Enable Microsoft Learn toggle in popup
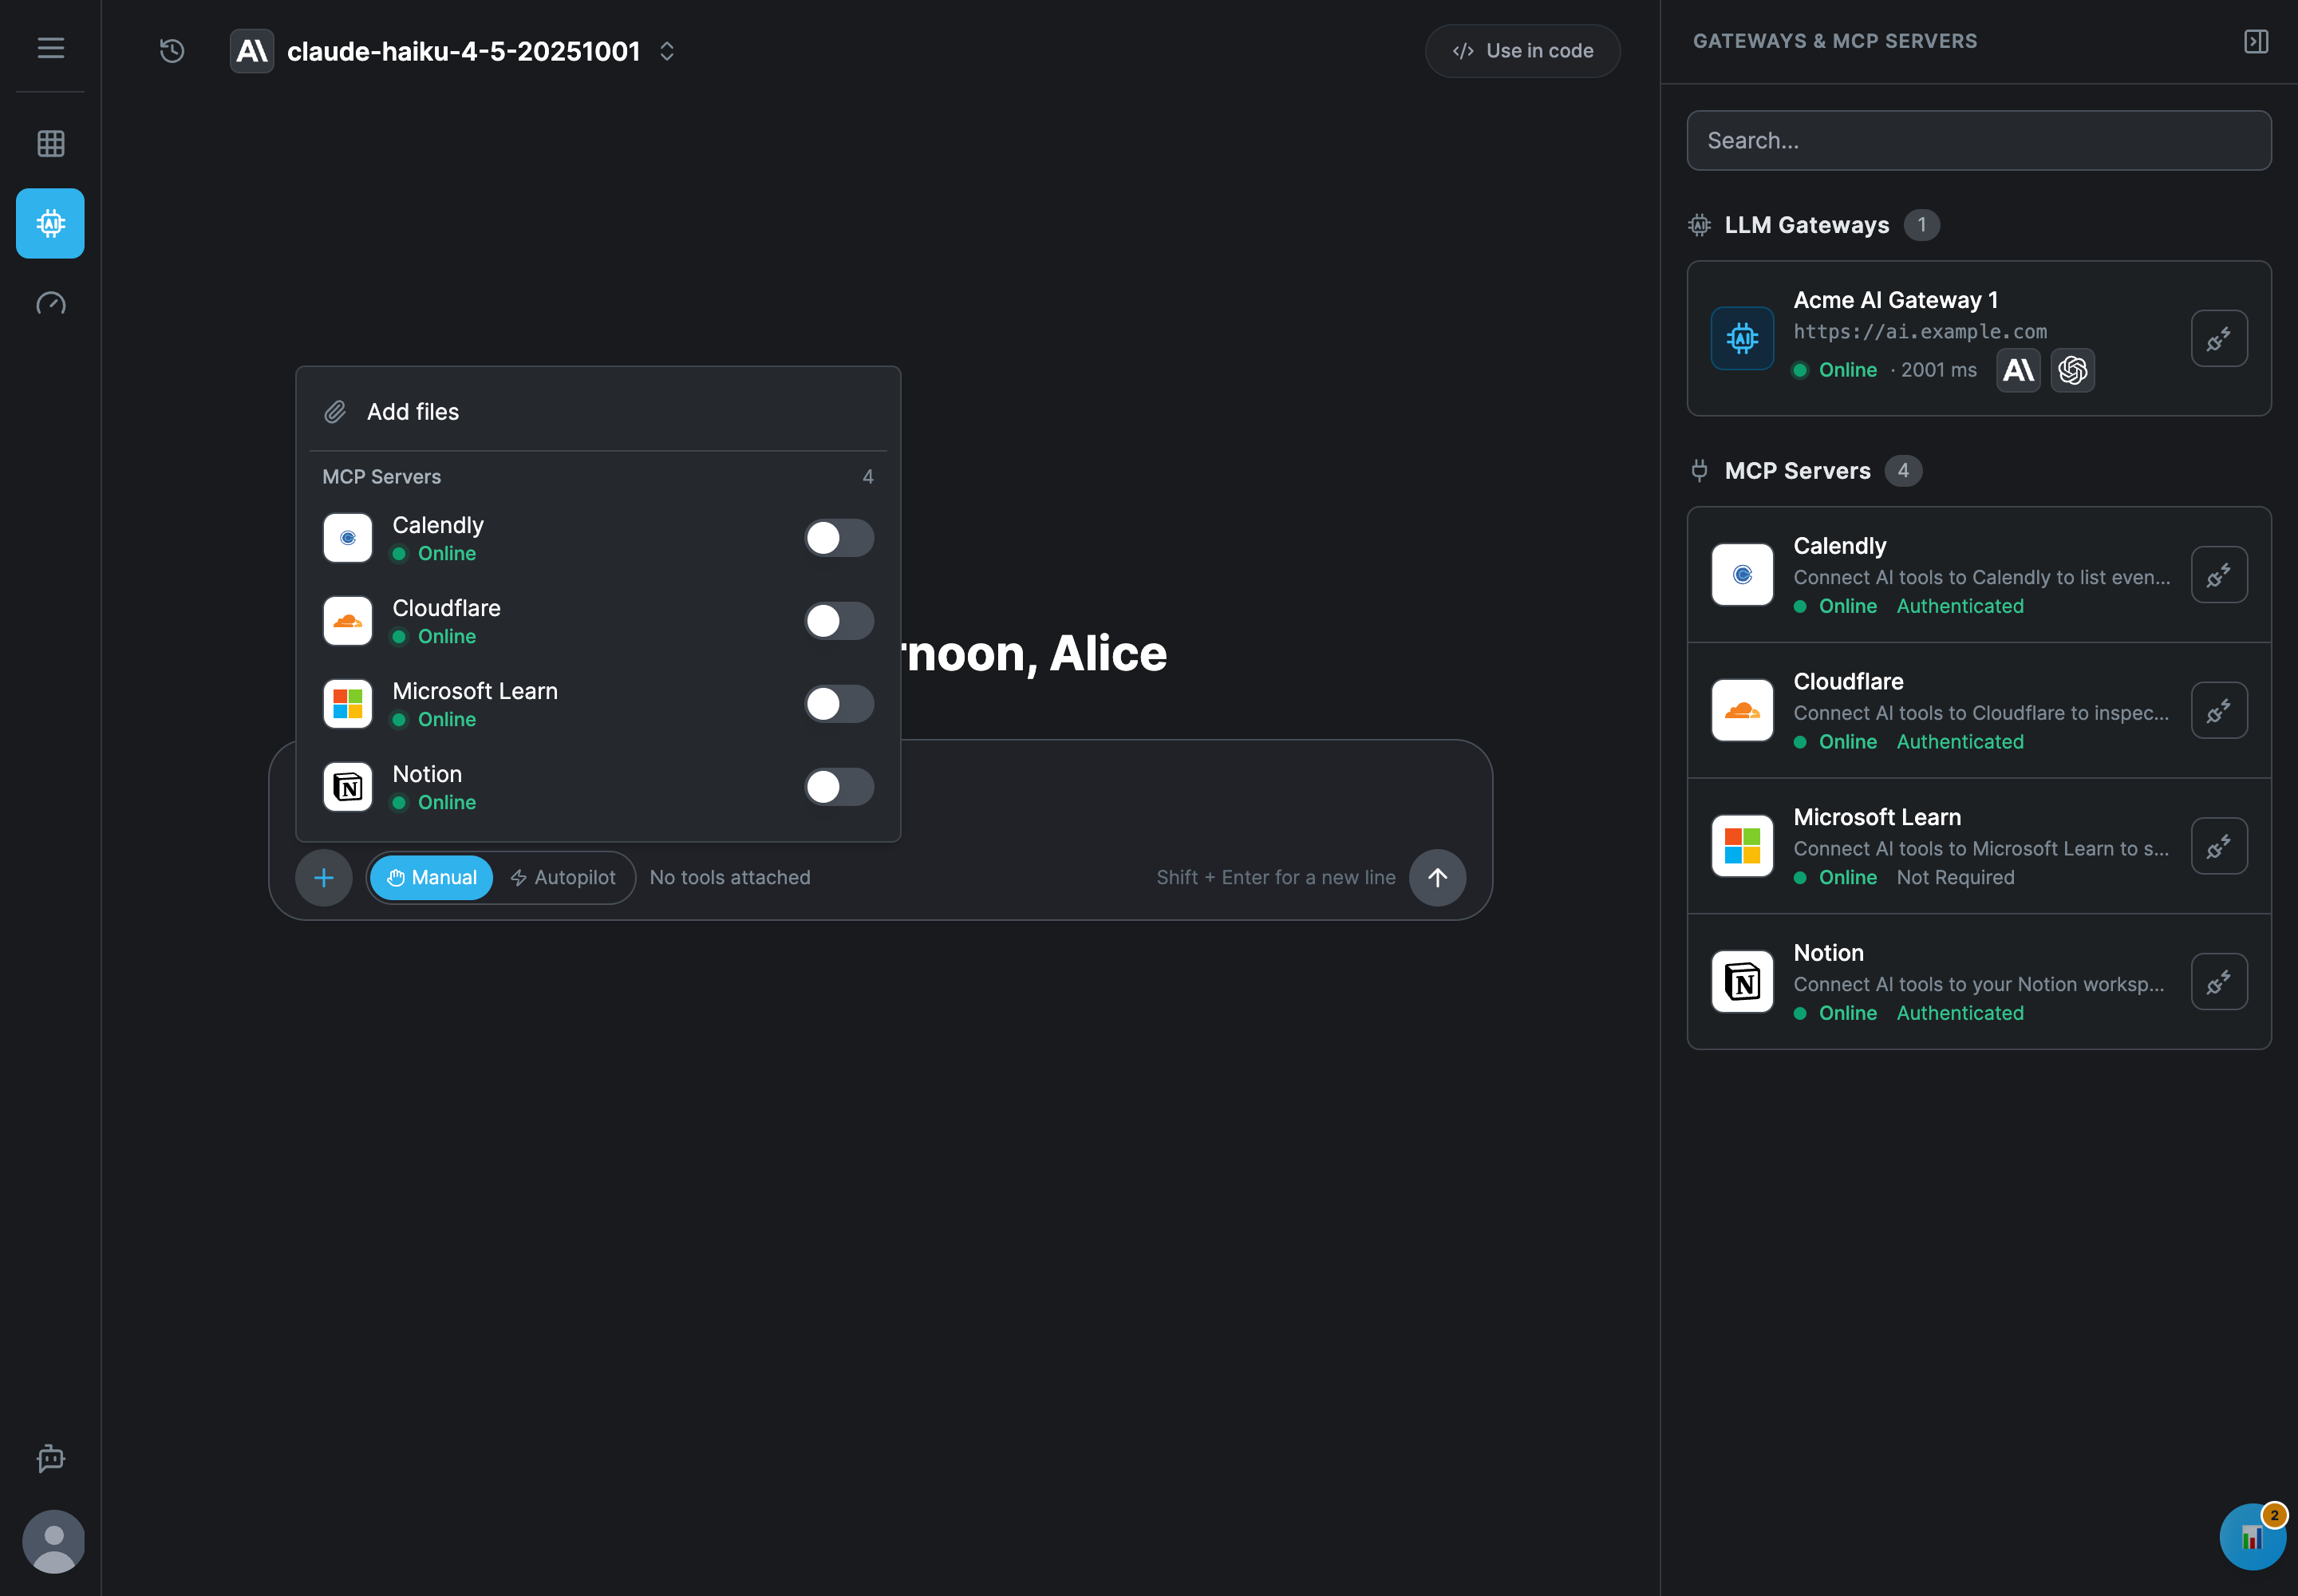The image size is (2298, 1596). point(839,704)
